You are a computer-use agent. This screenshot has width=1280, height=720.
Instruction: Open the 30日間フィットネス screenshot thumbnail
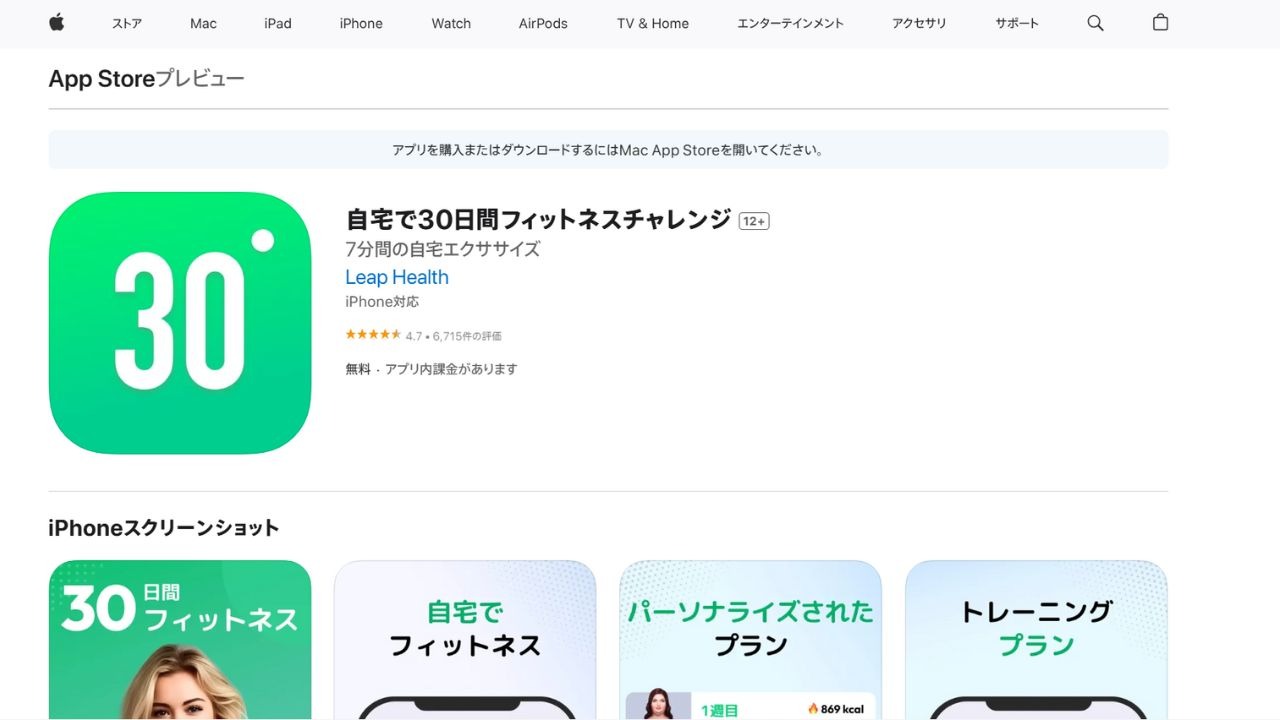point(180,640)
